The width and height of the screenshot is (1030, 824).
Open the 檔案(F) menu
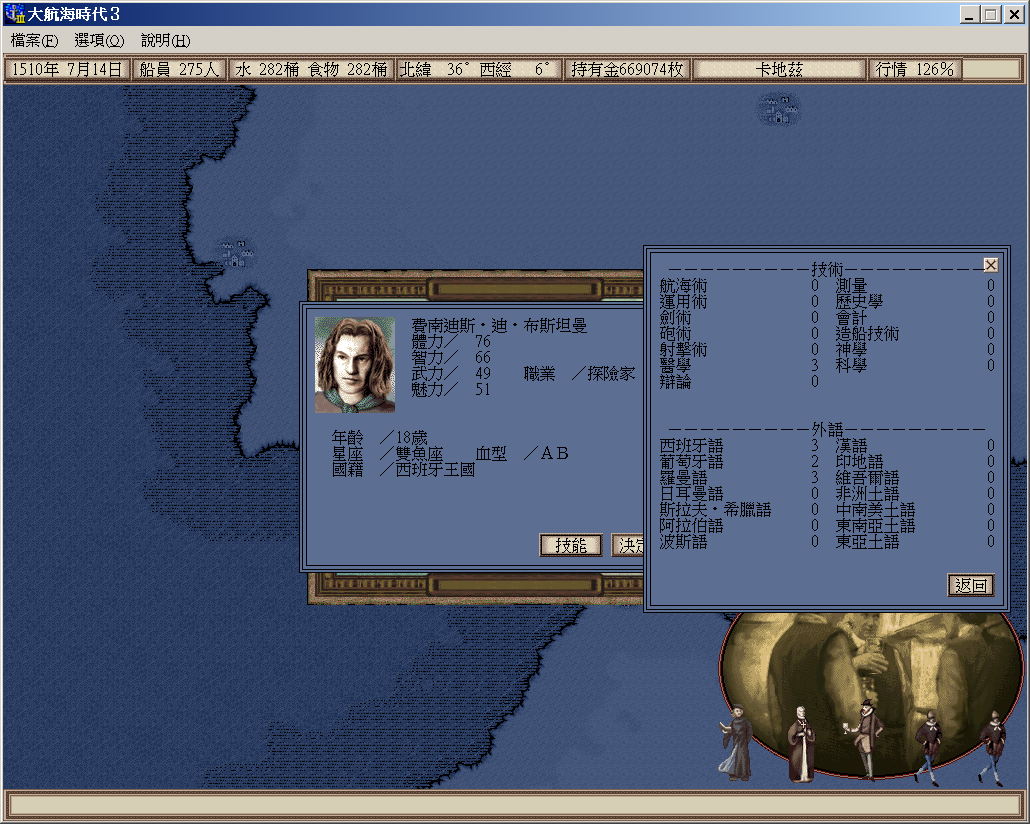(34, 41)
